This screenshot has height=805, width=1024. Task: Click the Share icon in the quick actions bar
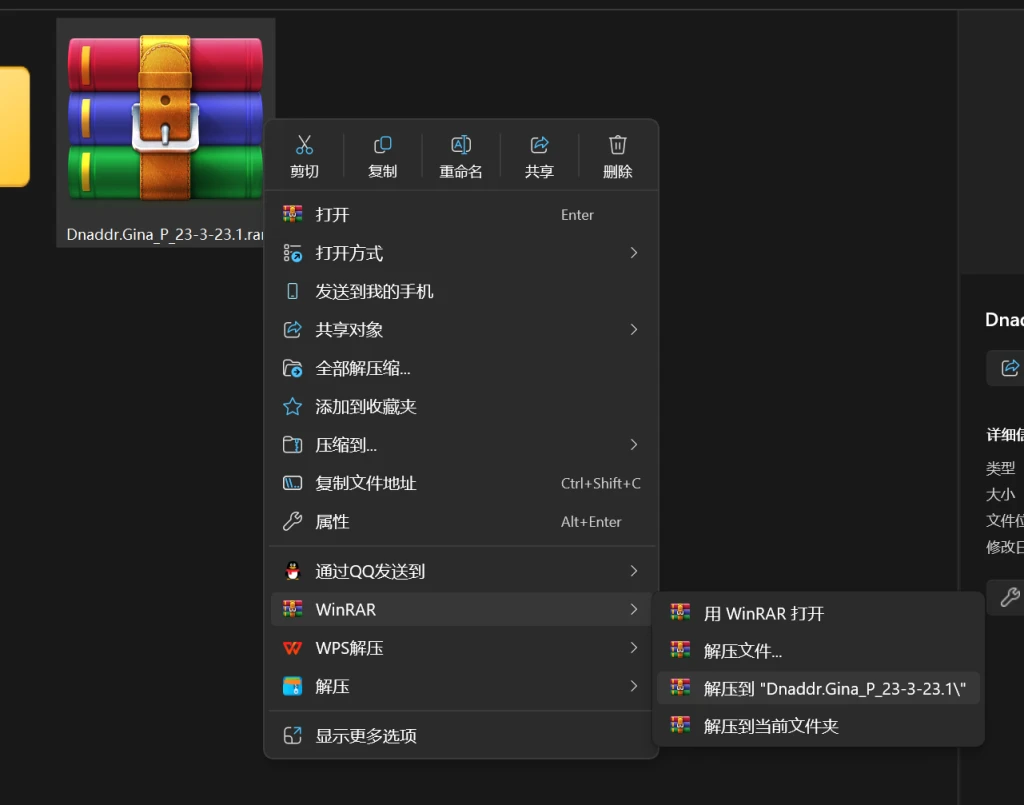coord(538,144)
